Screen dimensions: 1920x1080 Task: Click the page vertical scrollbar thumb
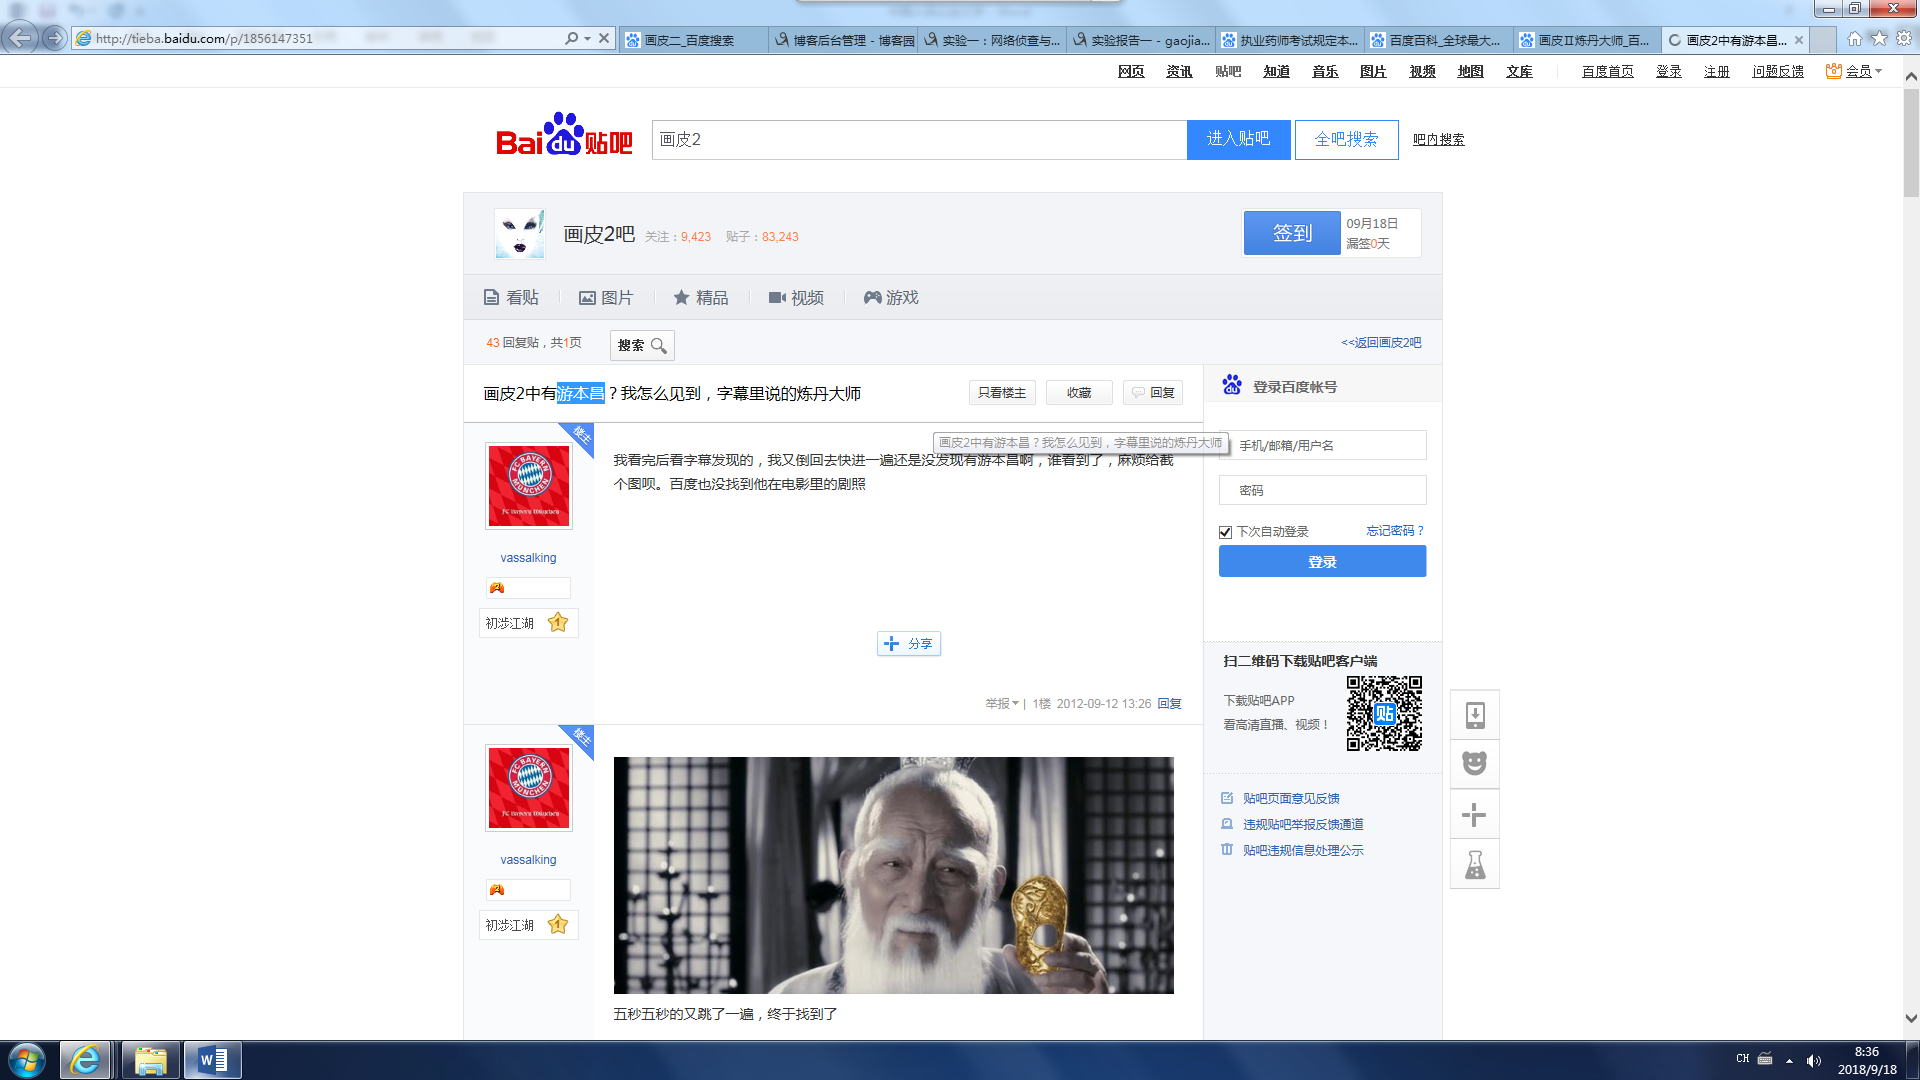coord(1910,143)
